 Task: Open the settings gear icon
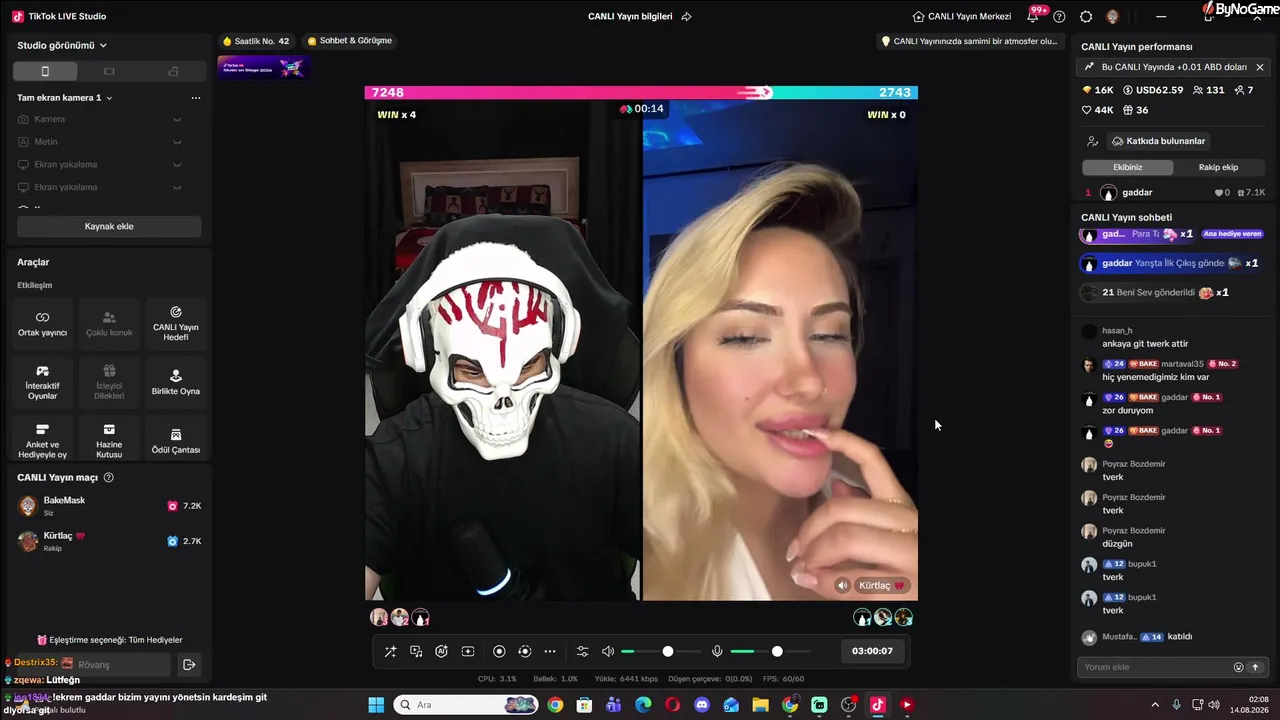[1086, 16]
